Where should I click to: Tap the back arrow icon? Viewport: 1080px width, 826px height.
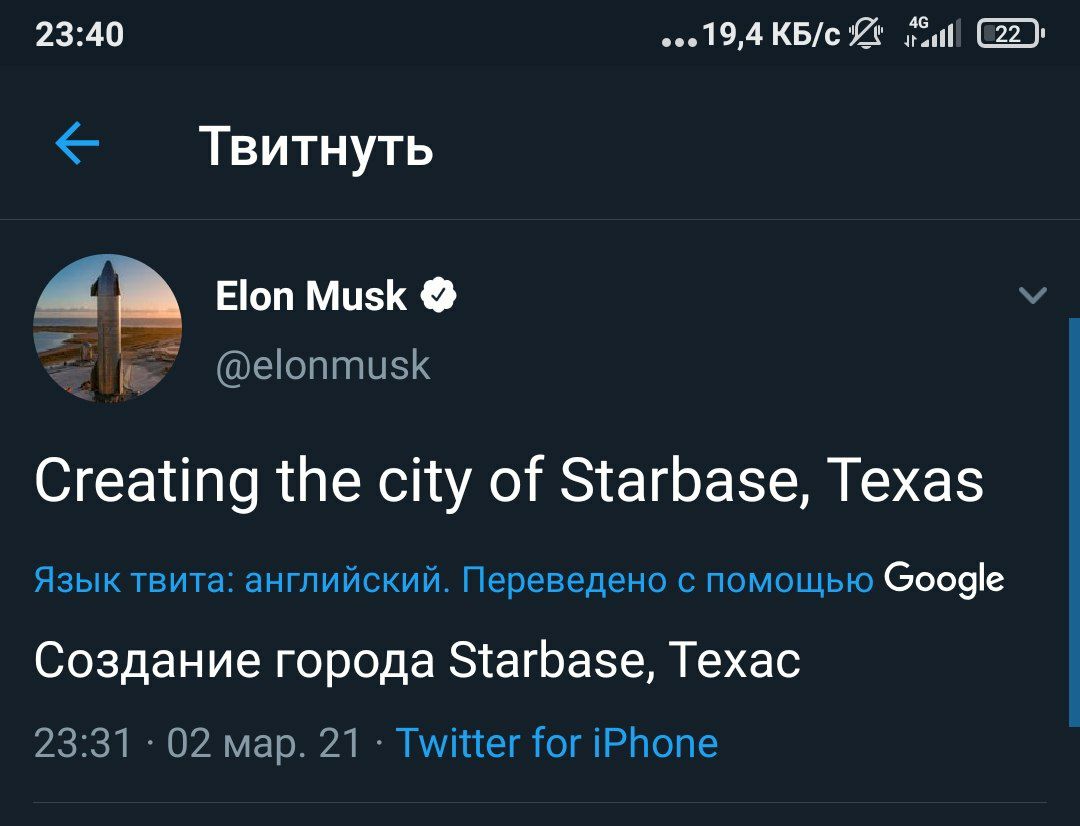77,145
